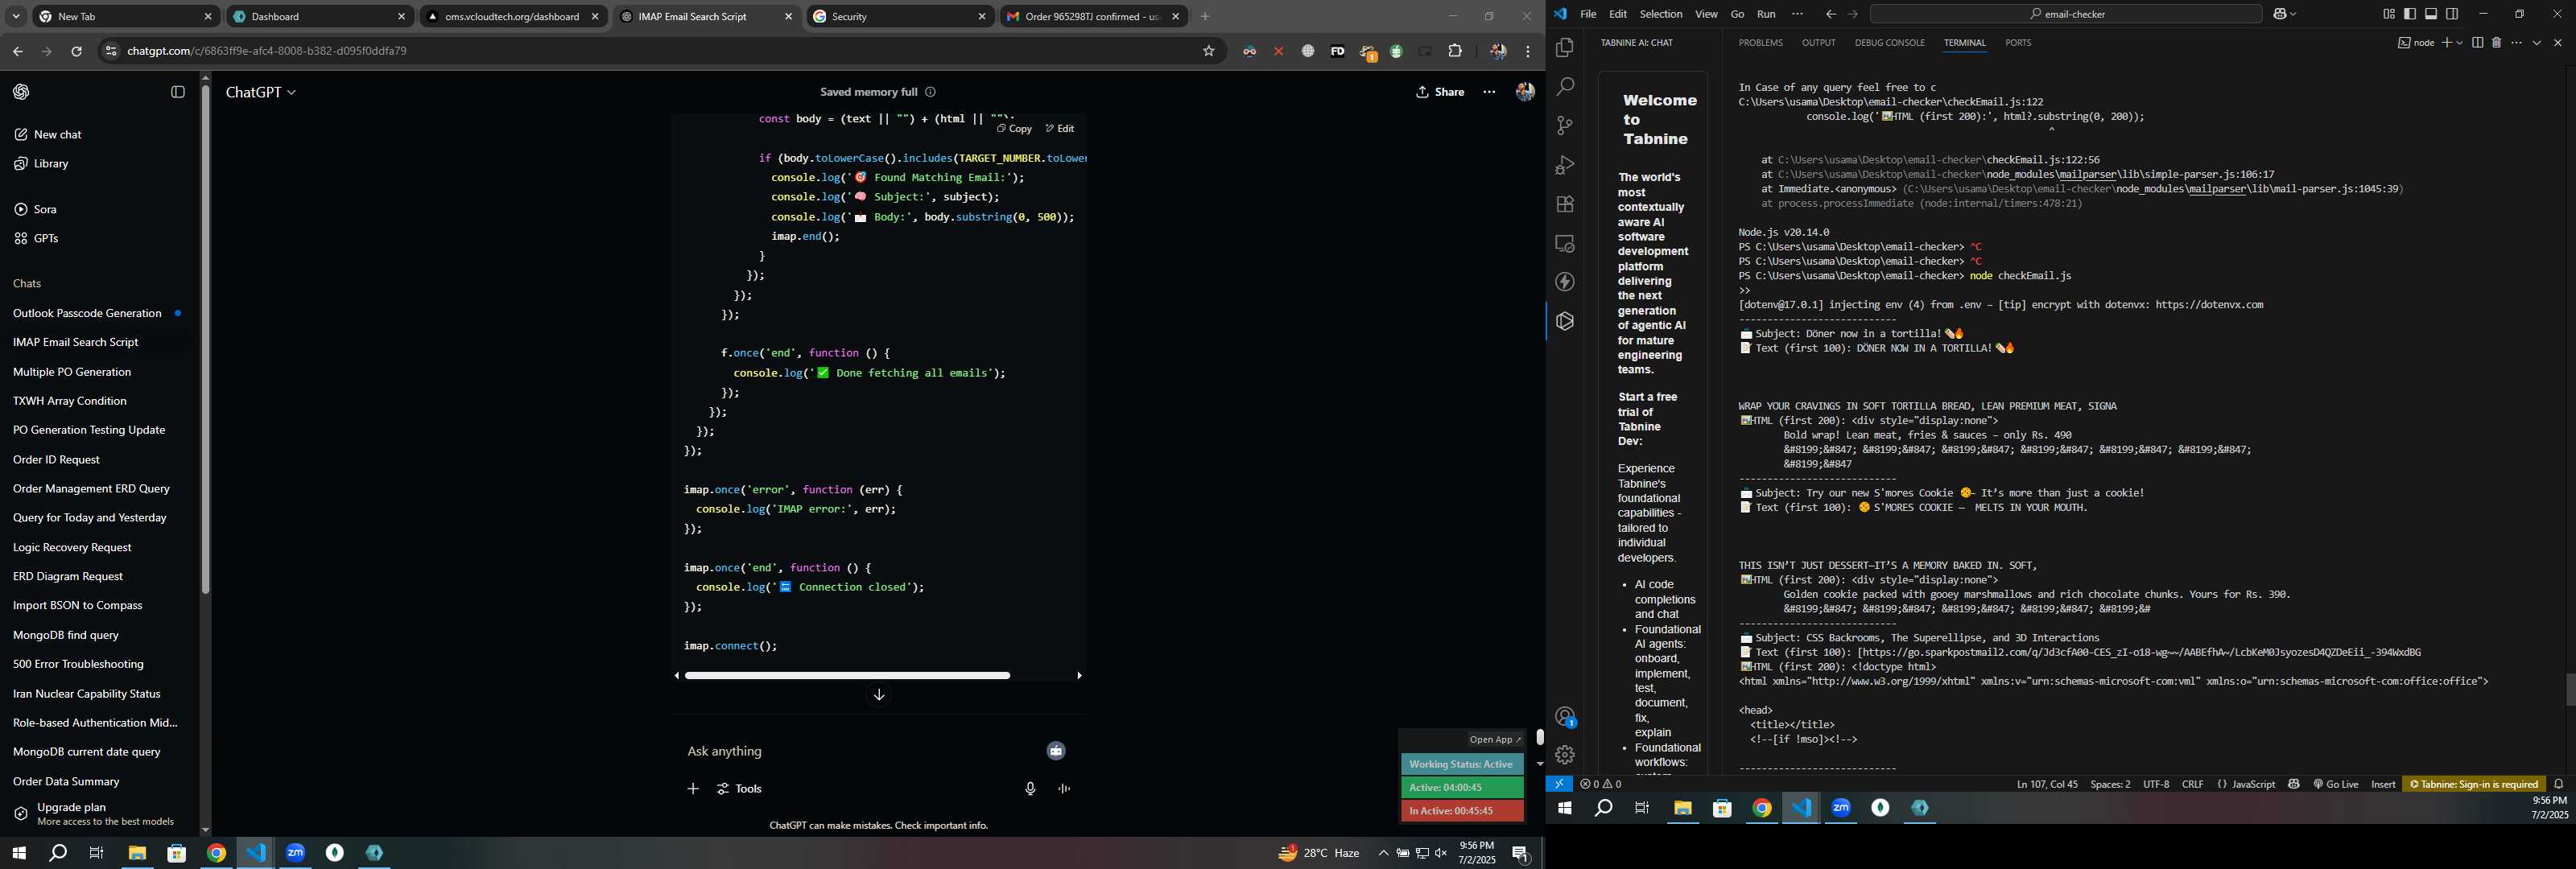Switch to the PROBLEMS panel tab
This screenshot has height=869, width=2576.
1760,43
